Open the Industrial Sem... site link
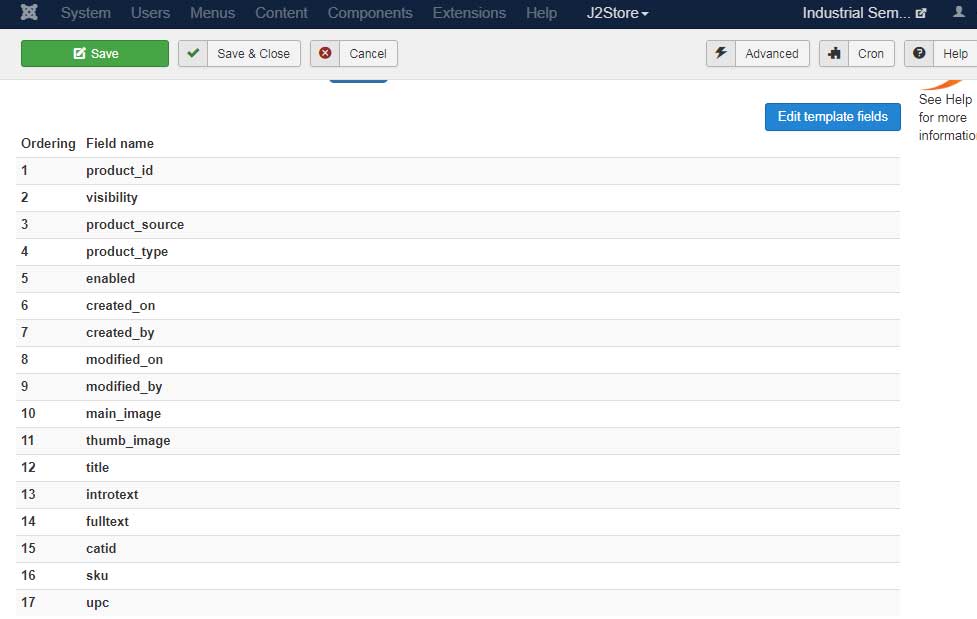 coord(864,13)
